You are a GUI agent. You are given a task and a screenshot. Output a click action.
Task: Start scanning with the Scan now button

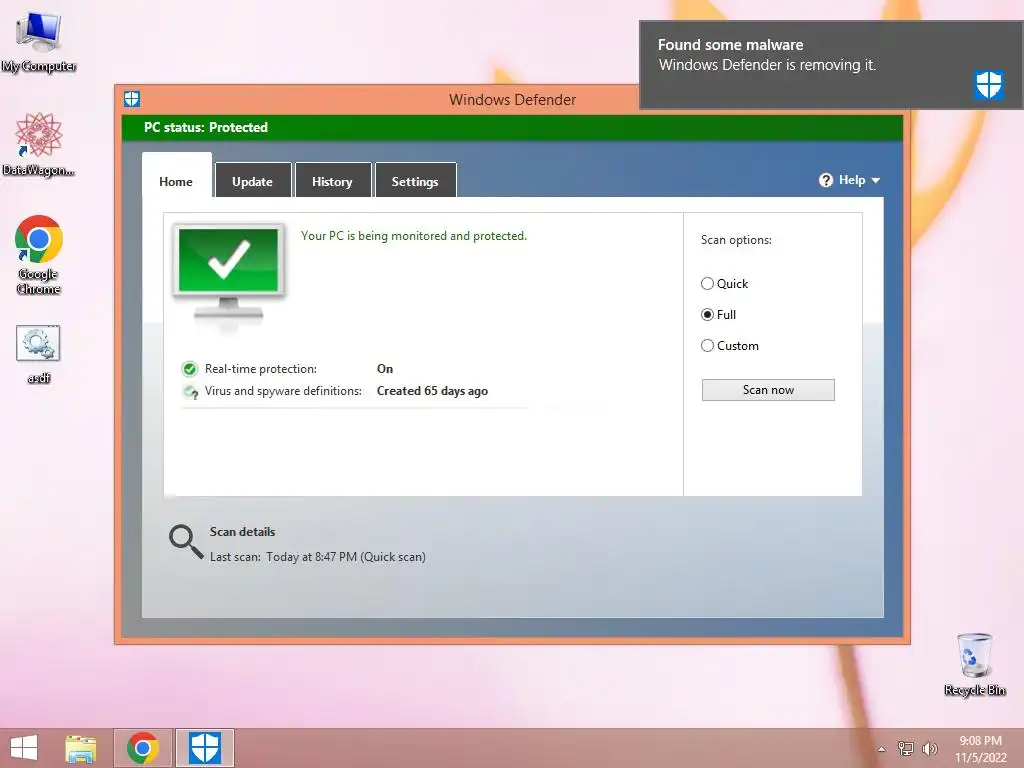(768, 390)
